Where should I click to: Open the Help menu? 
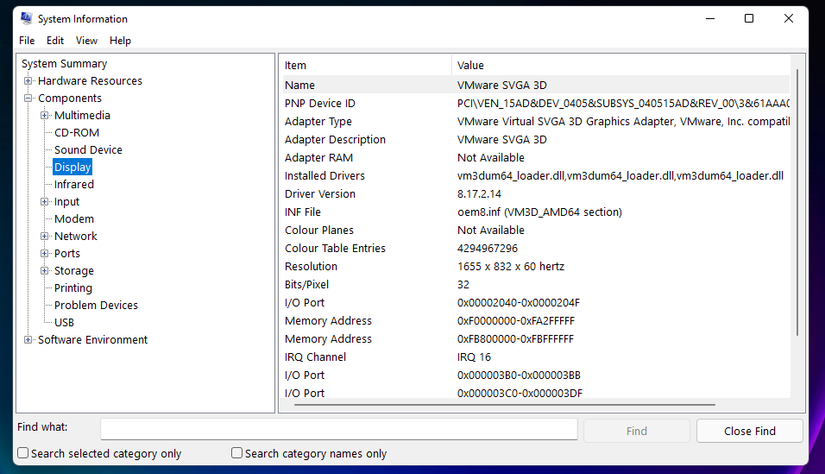[120, 41]
